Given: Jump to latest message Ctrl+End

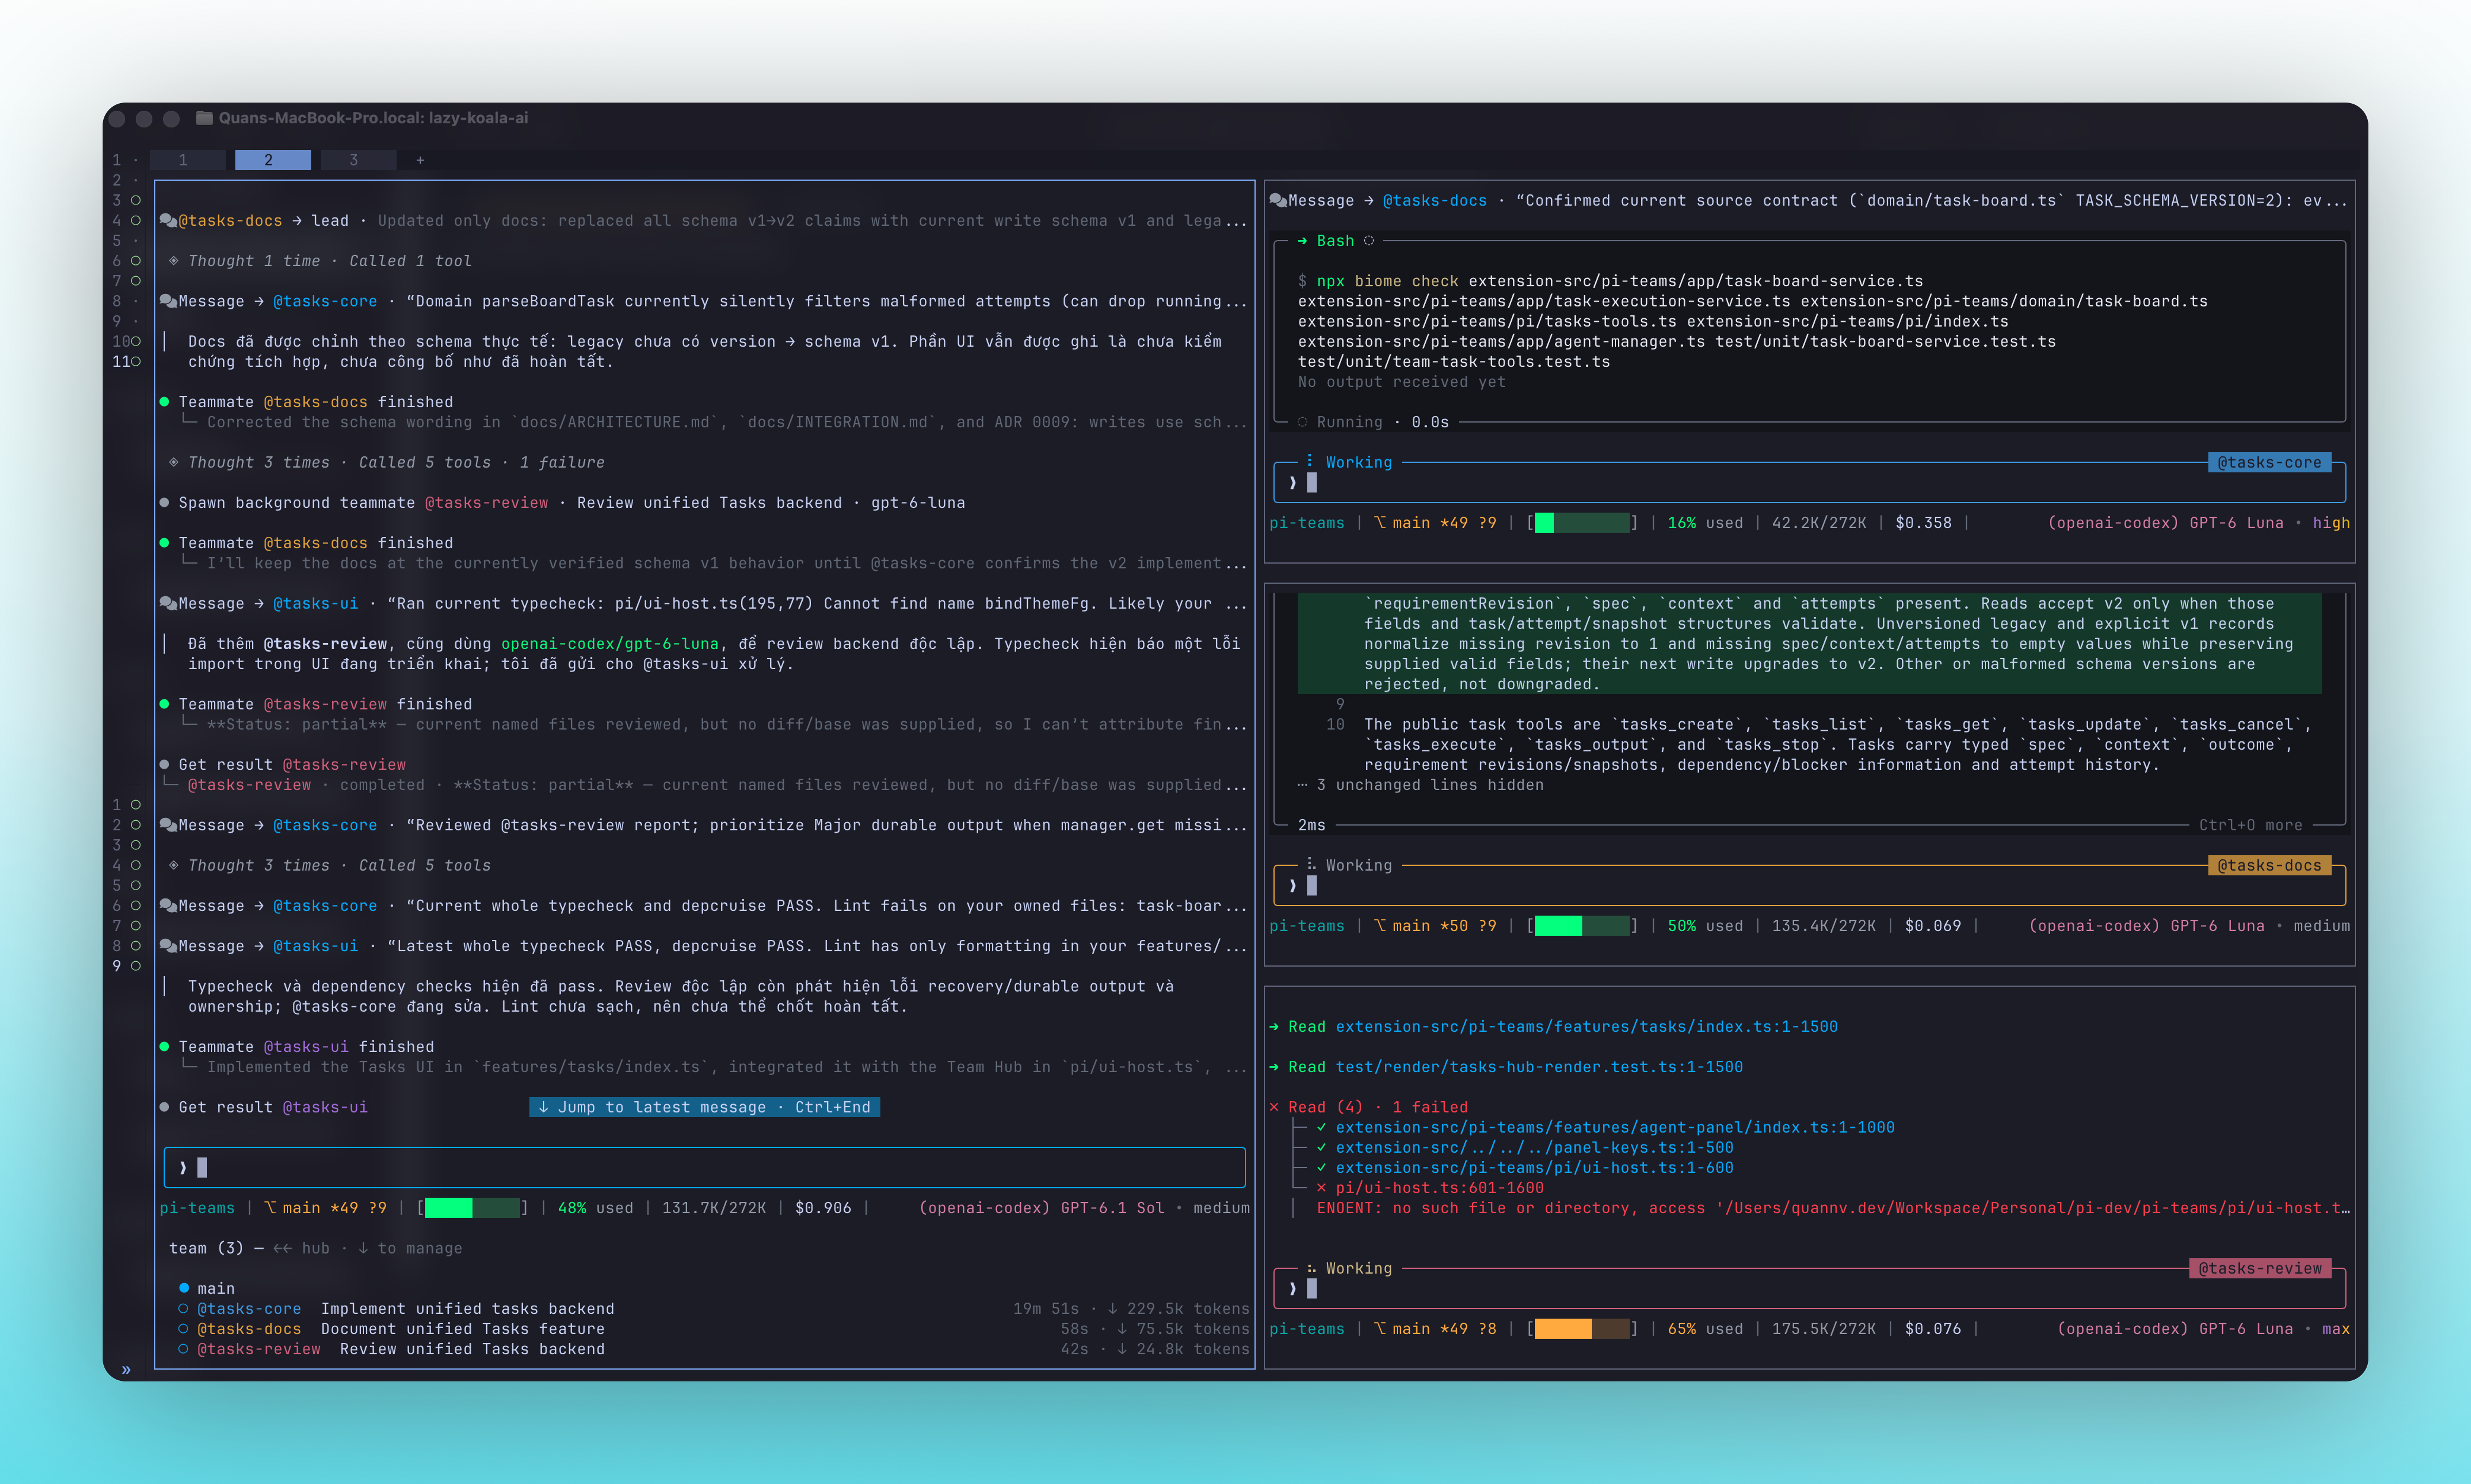Looking at the screenshot, I should coord(704,1107).
